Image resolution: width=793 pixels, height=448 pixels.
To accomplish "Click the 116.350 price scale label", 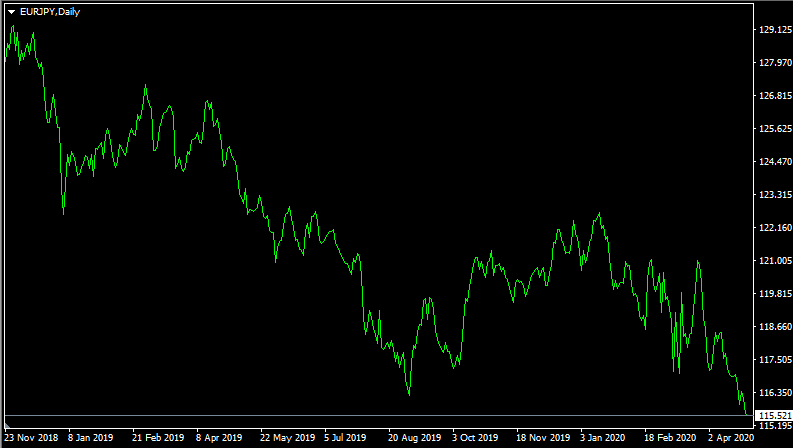I will (775, 393).
